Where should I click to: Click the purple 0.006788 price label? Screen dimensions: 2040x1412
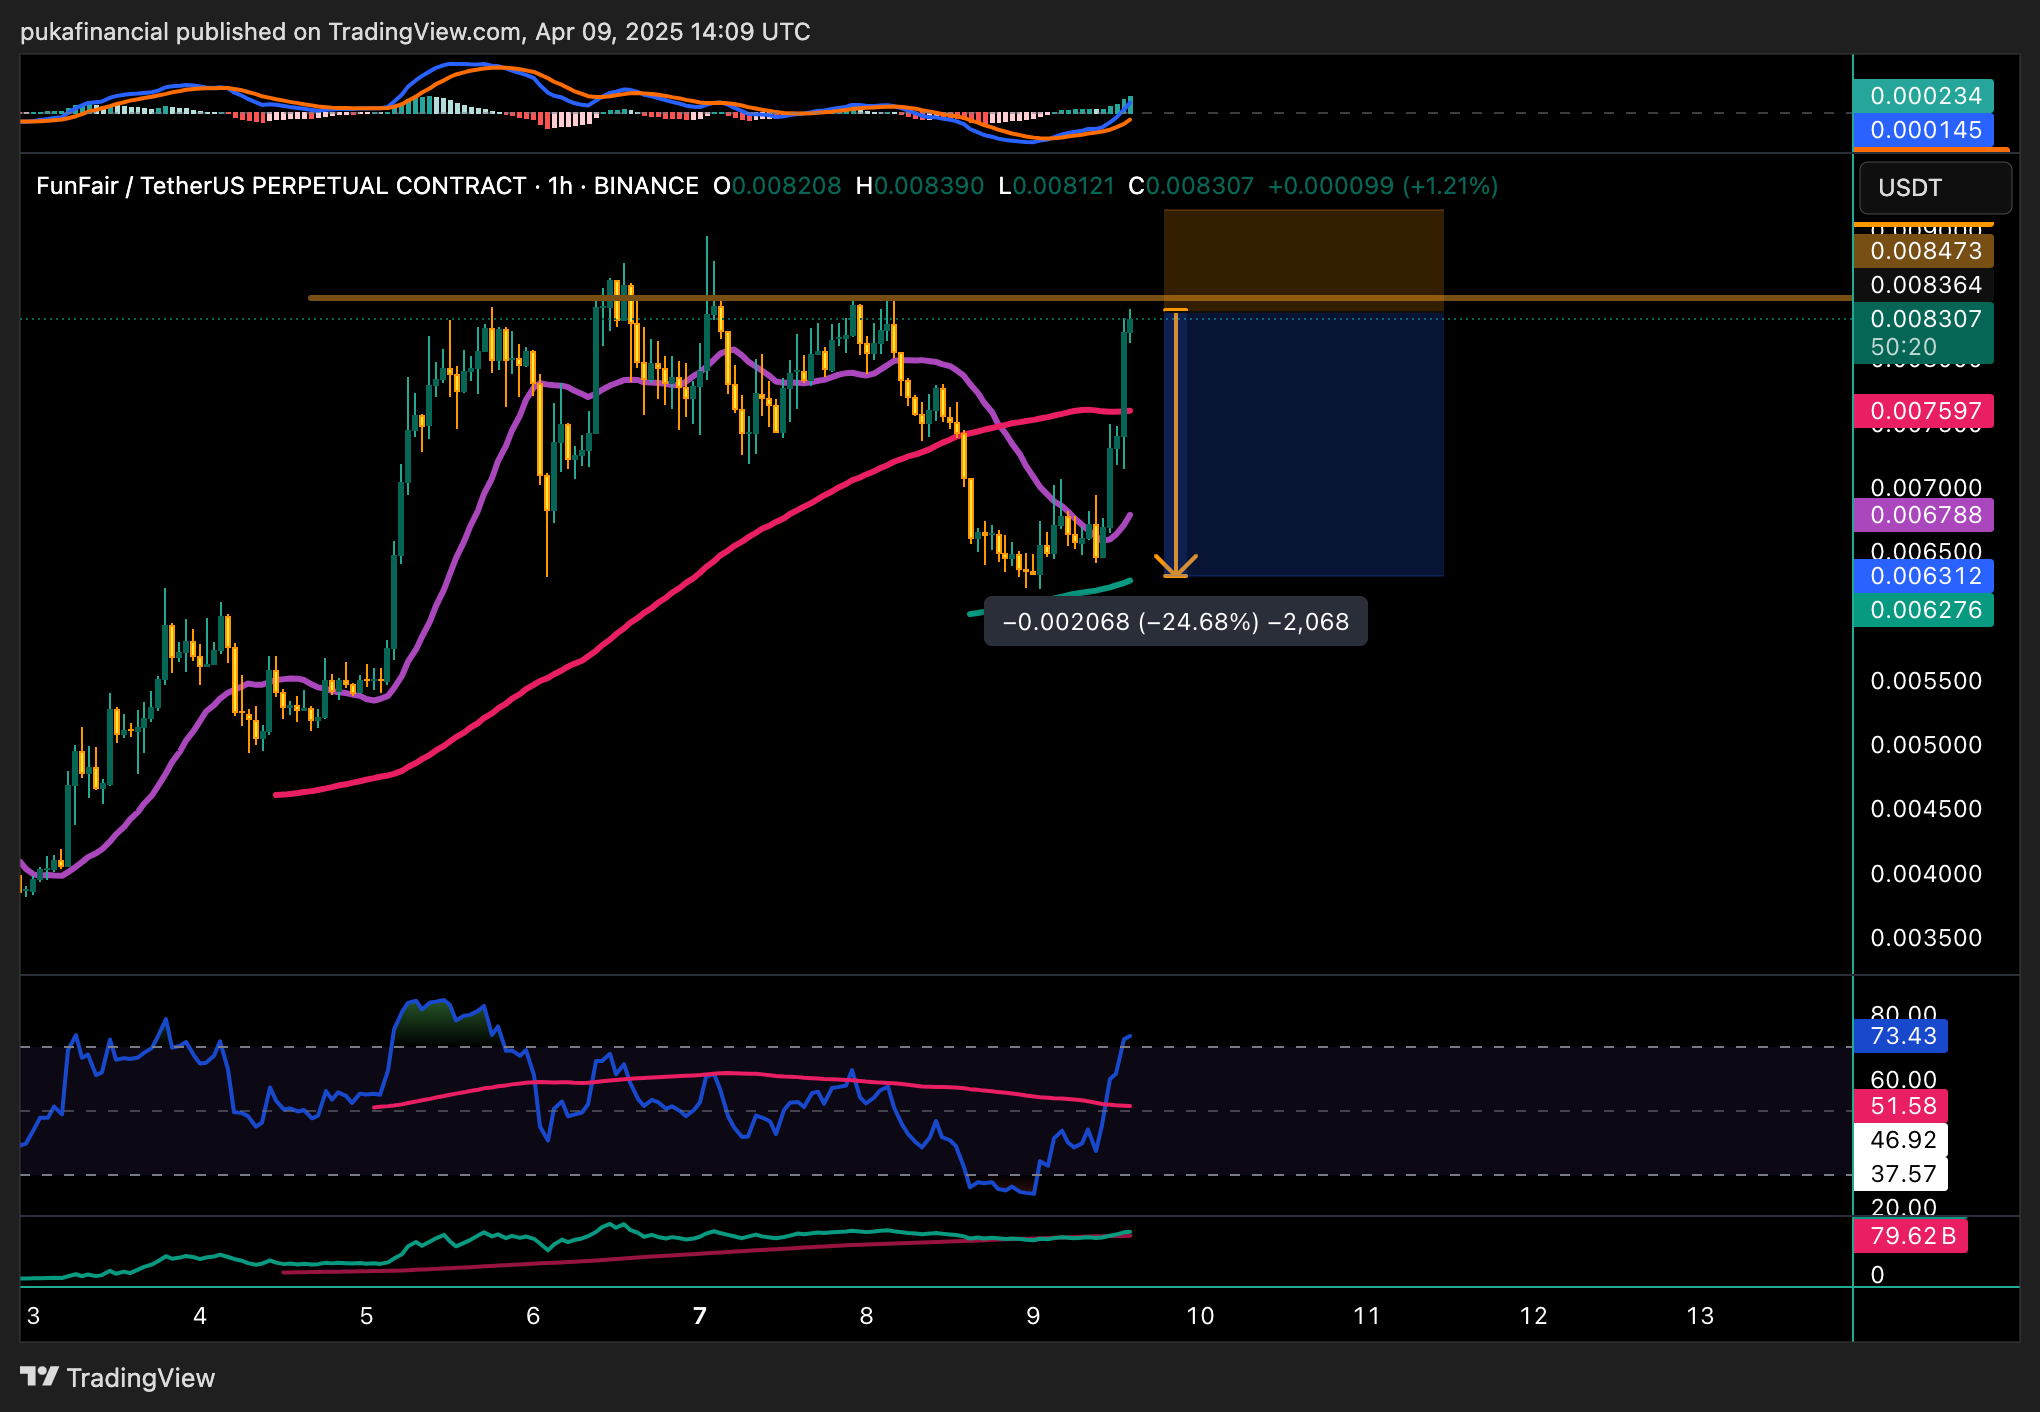[x=1924, y=515]
